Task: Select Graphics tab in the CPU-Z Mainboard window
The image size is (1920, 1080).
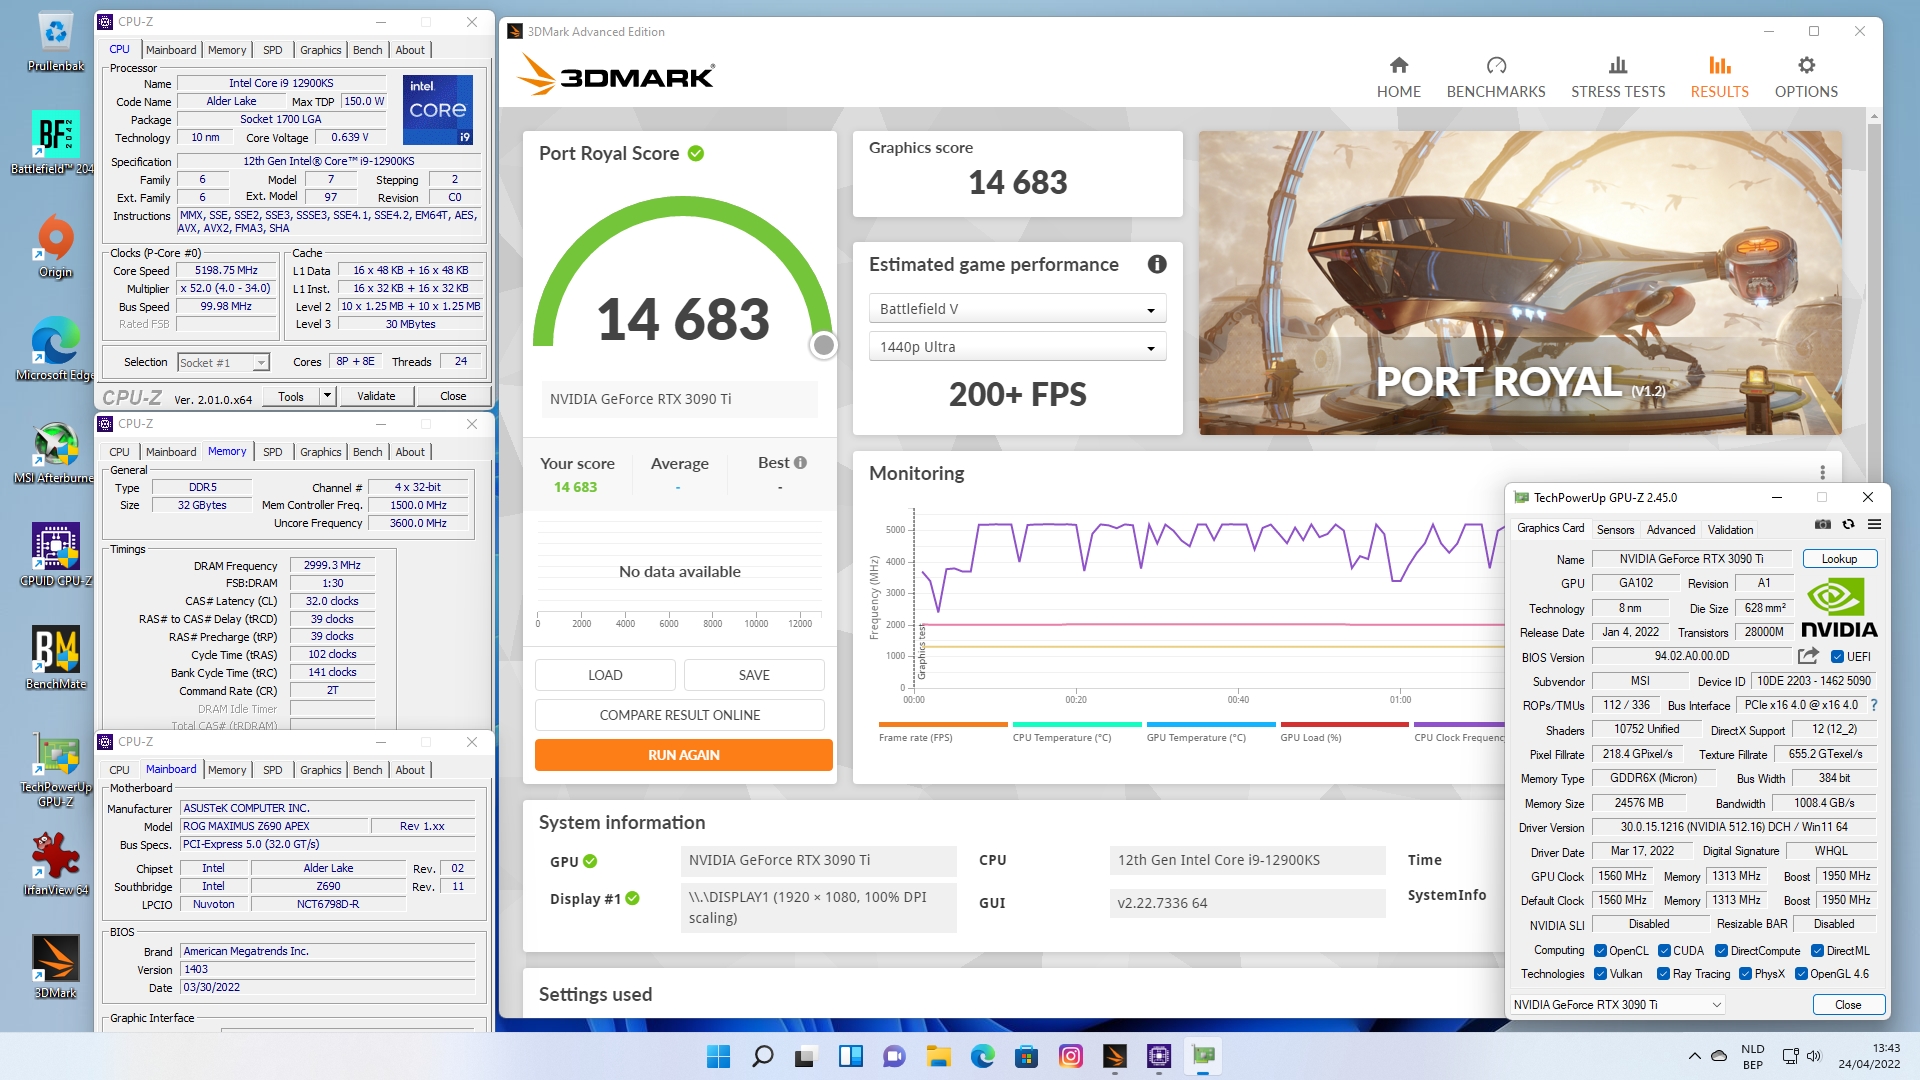Action: 320,770
